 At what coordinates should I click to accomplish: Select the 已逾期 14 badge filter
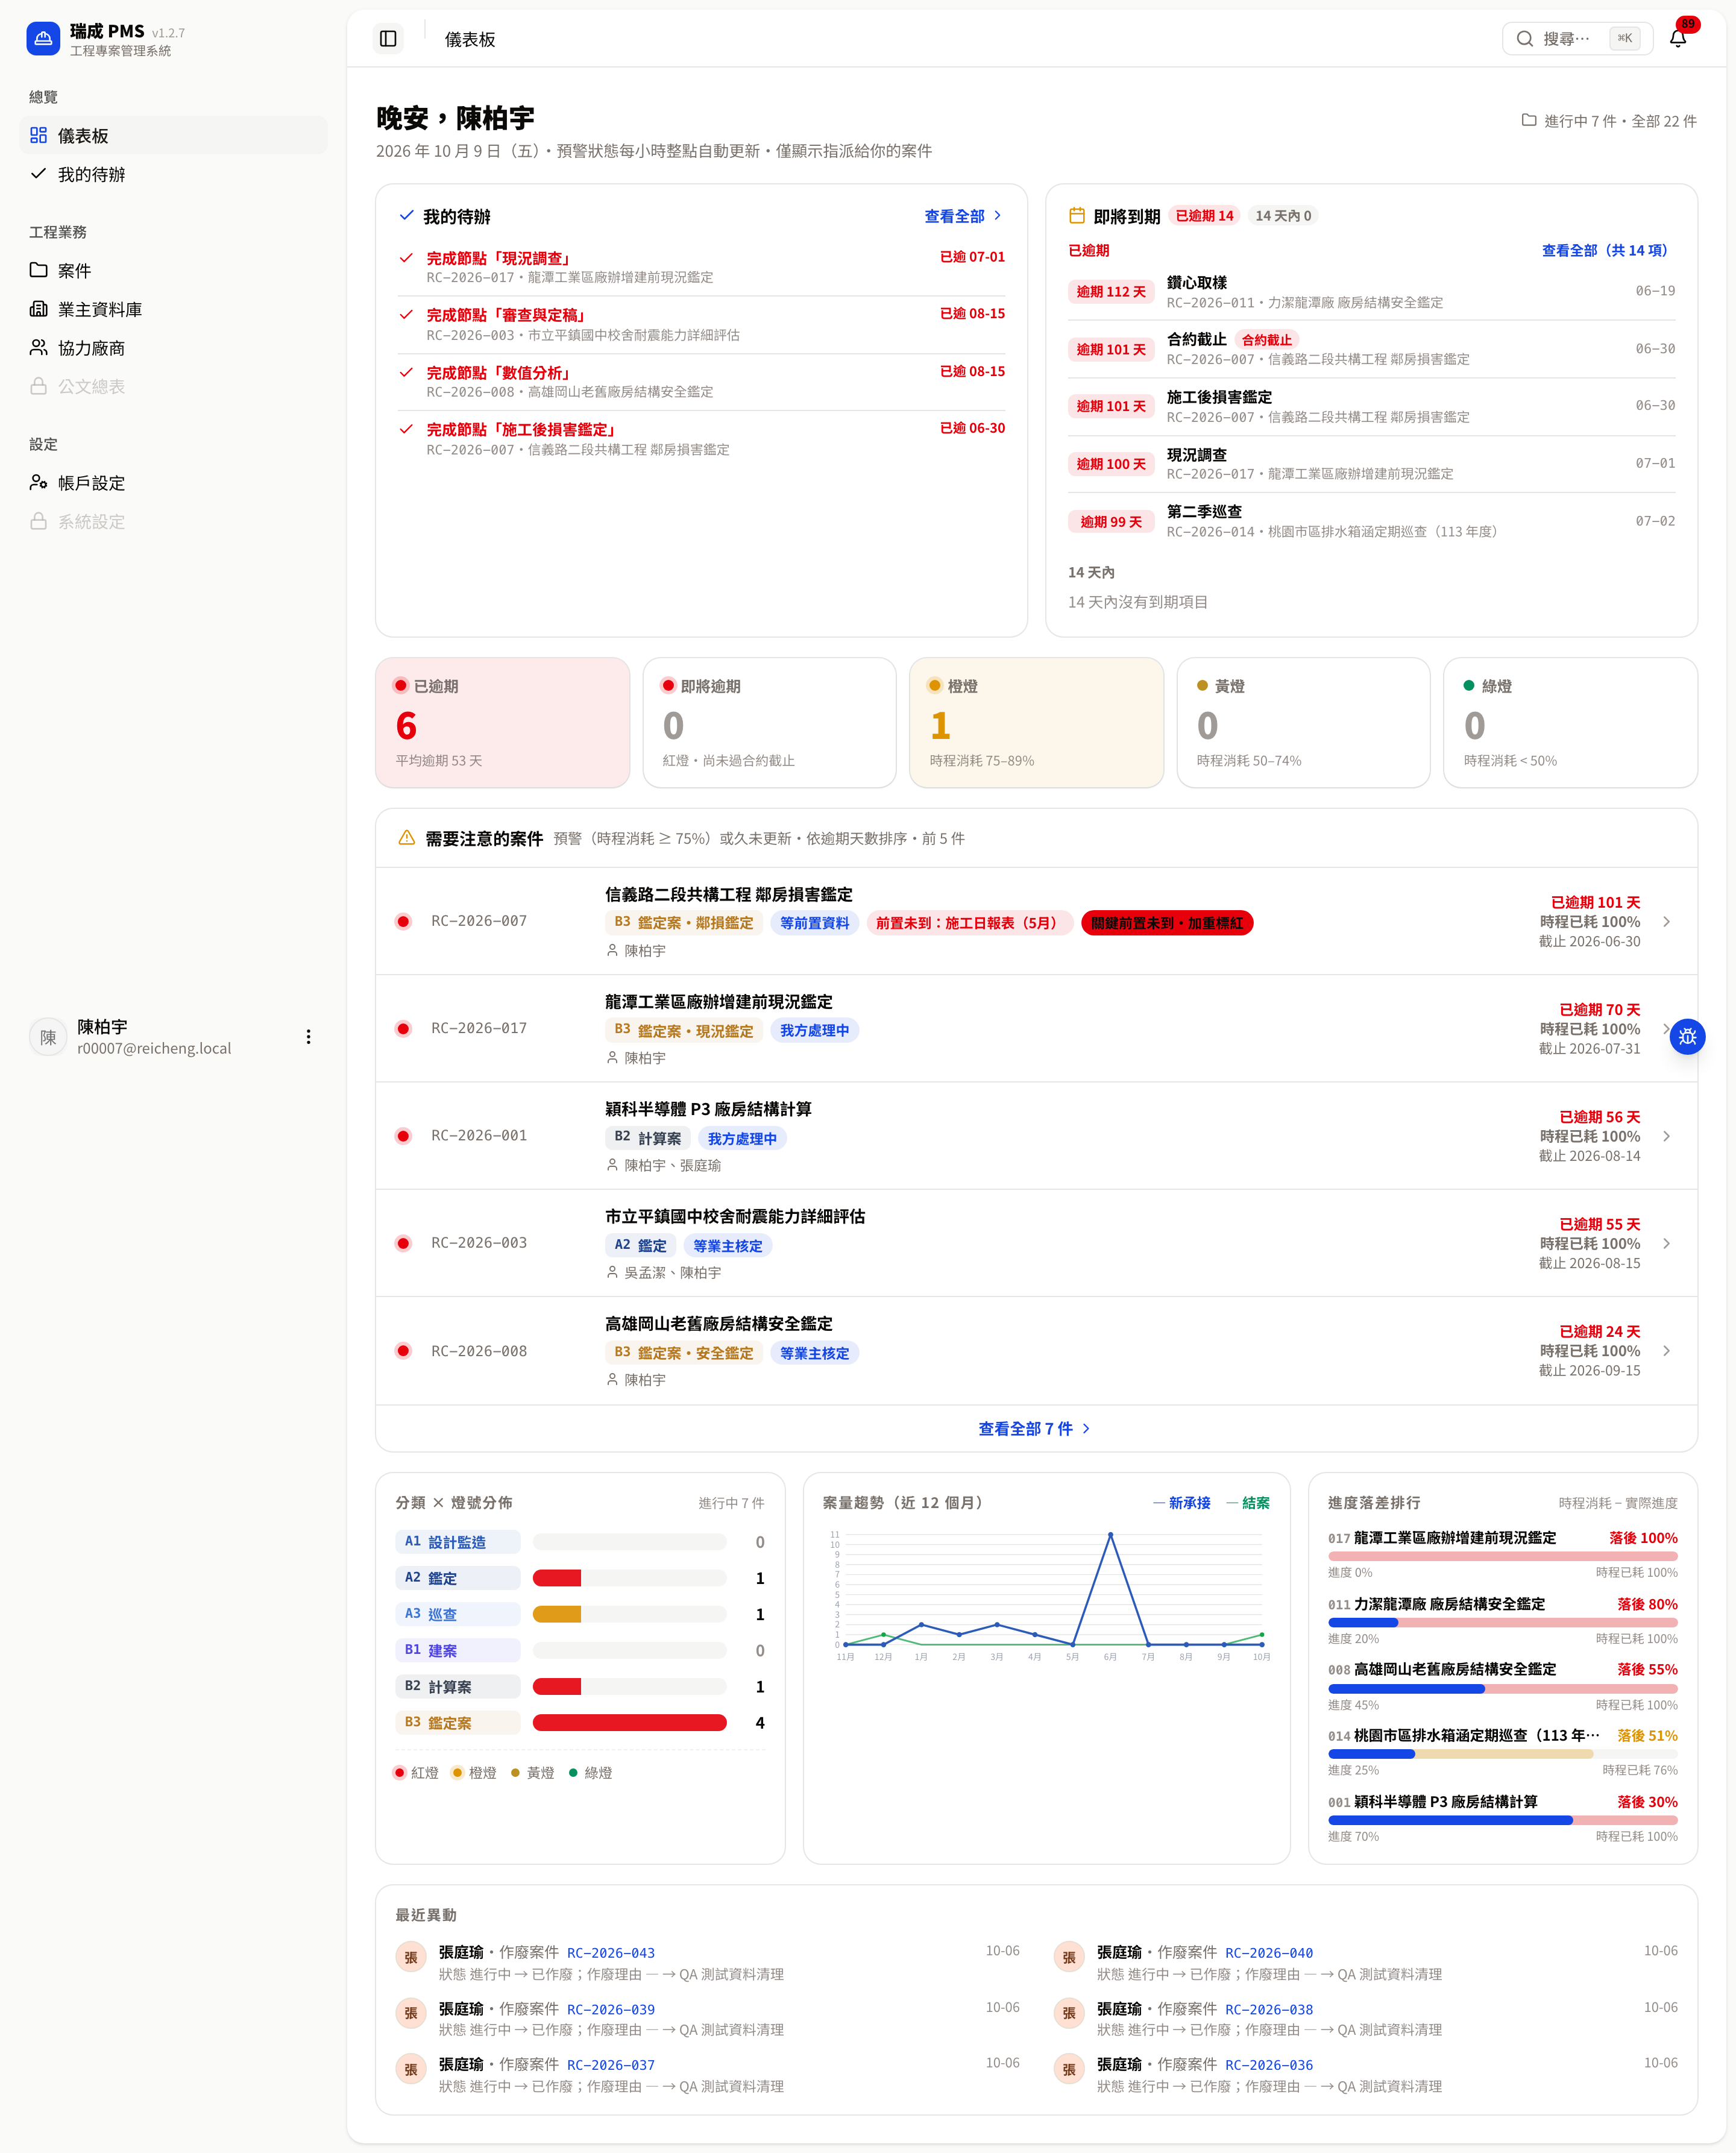[1204, 216]
